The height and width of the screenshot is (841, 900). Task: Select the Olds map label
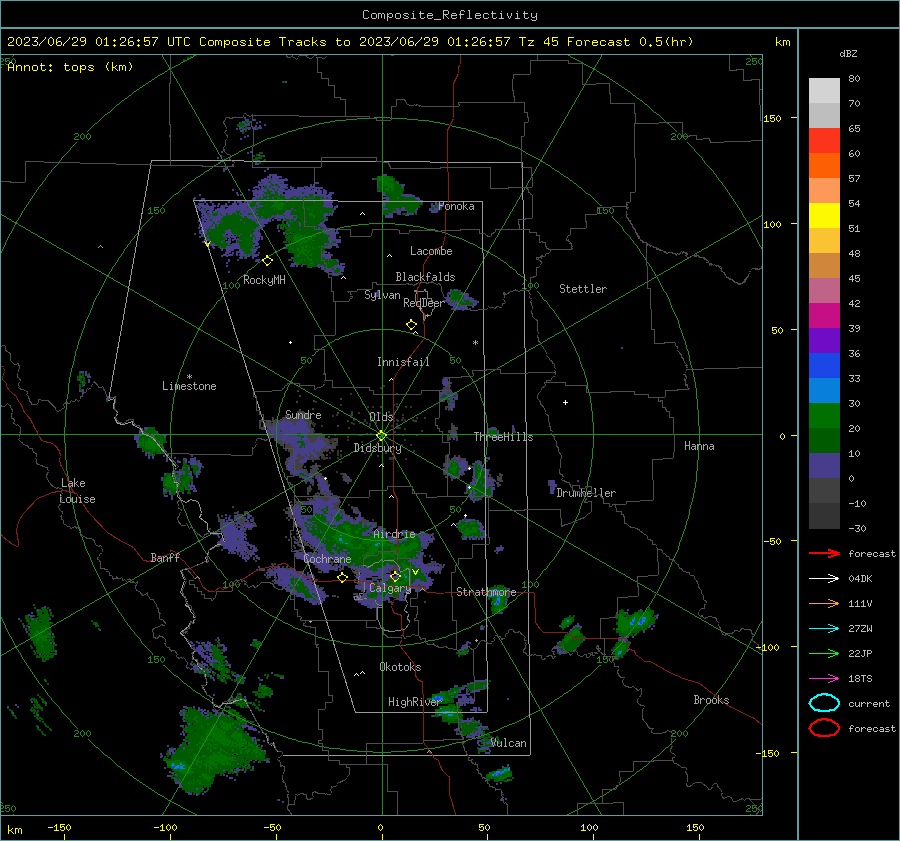(x=381, y=417)
